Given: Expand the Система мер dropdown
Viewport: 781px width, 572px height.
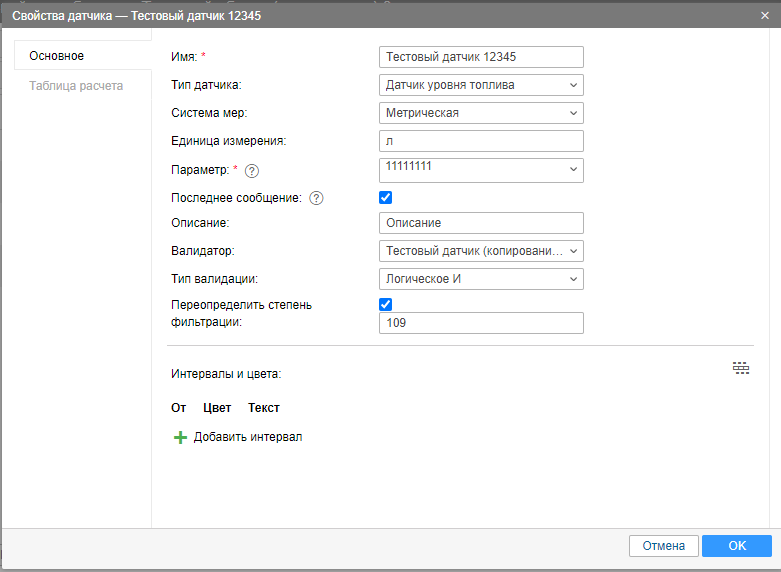Looking at the screenshot, I should click(481, 113).
